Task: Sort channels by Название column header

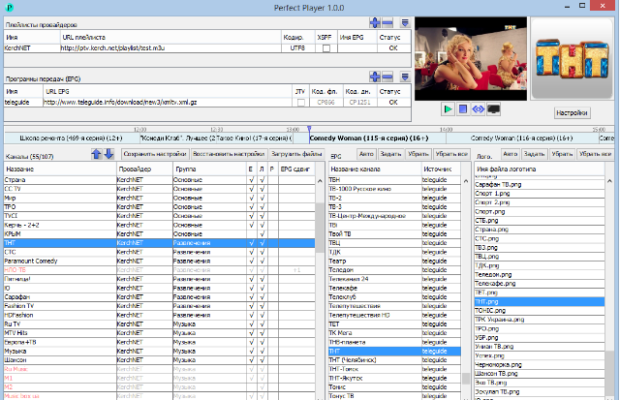Action: (x=60, y=169)
